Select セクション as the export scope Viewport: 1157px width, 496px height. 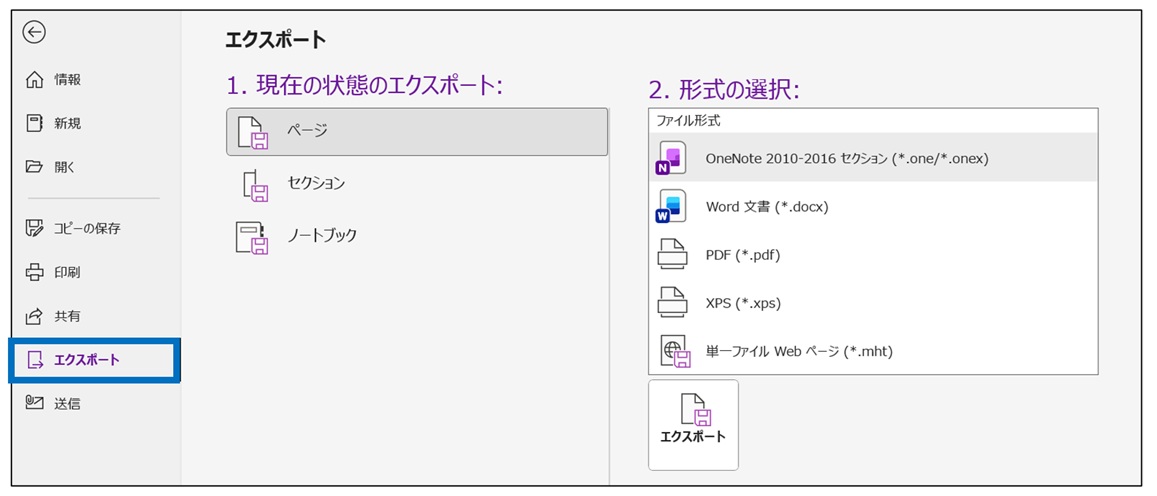click(x=417, y=185)
